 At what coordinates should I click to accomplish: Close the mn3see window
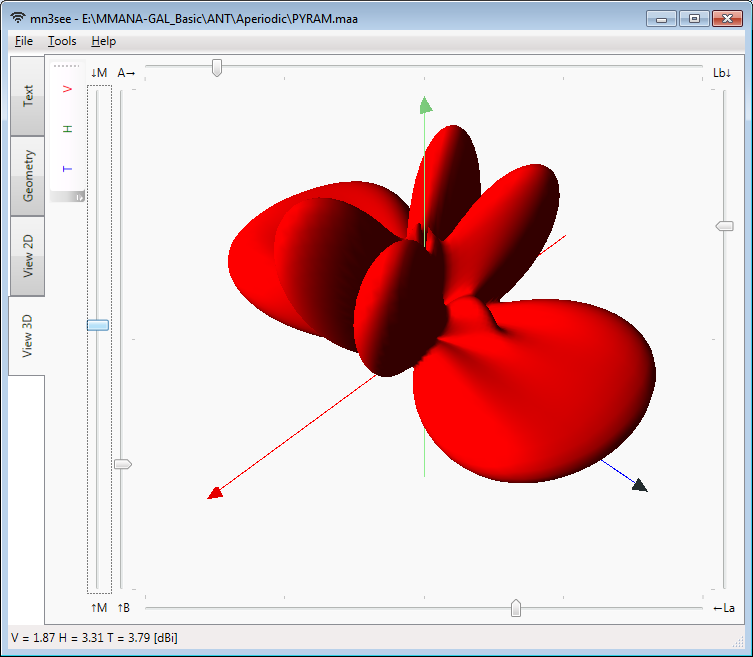point(728,19)
